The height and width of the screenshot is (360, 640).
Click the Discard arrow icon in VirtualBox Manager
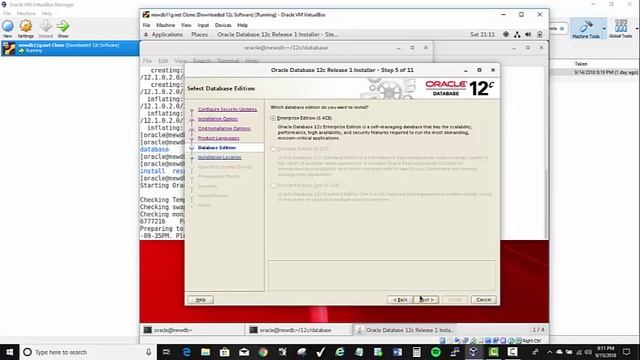pos(45,27)
